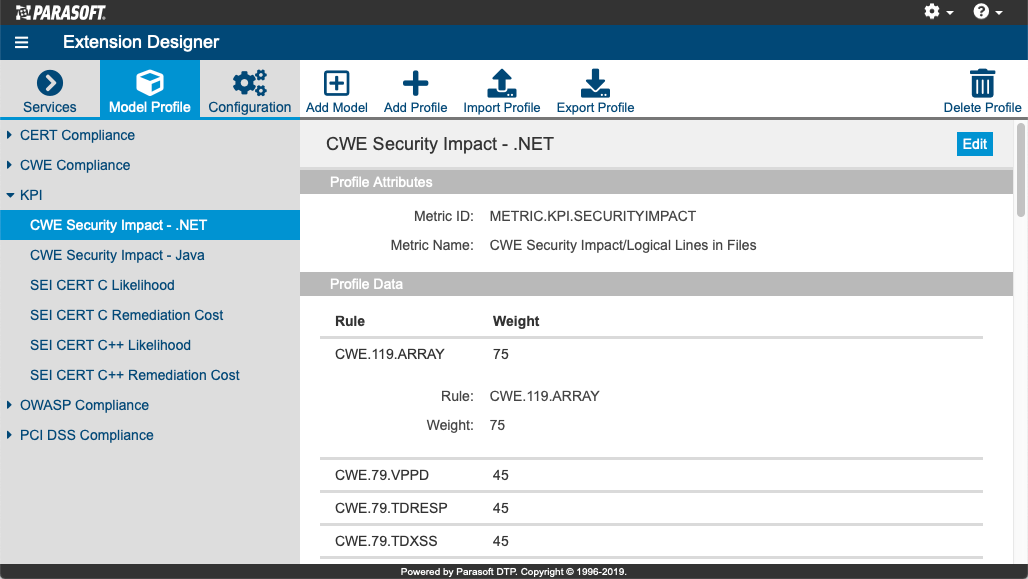Click the Edit button
This screenshot has width=1028, height=579.
point(974,144)
